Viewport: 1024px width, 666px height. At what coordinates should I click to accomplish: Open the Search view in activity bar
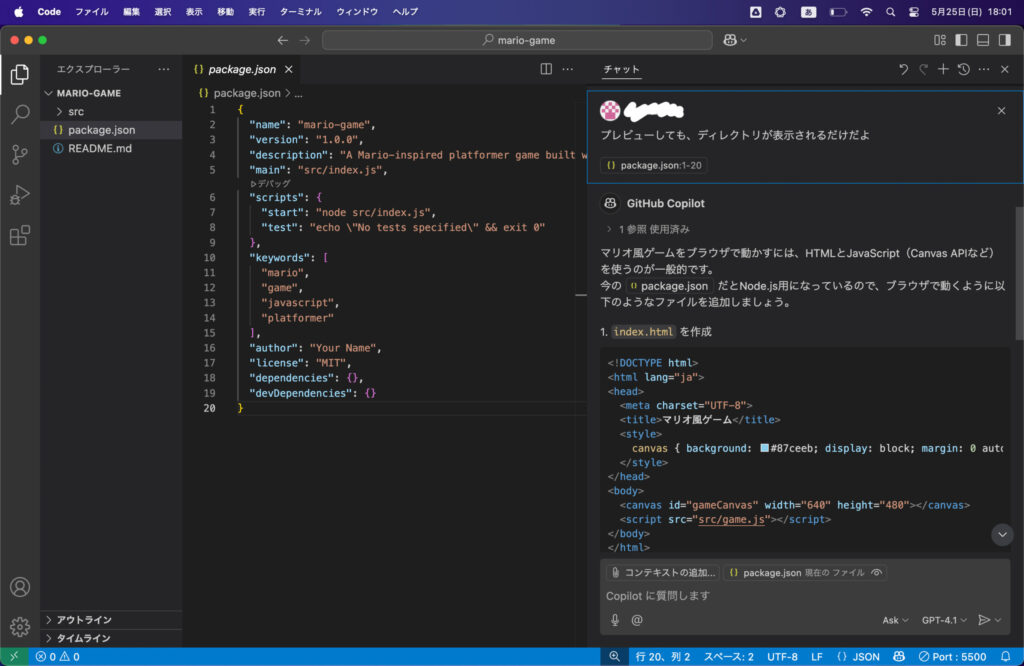[x=20, y=114]
